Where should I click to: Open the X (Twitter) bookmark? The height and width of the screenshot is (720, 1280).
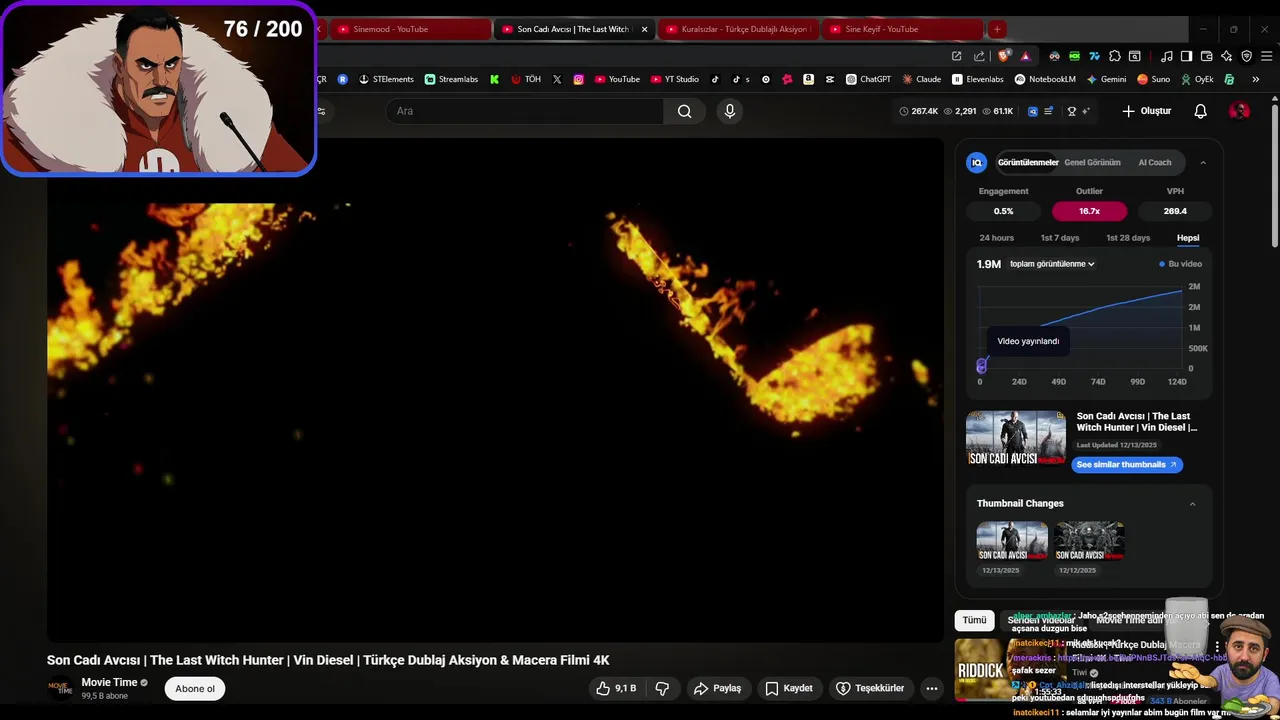557,79
